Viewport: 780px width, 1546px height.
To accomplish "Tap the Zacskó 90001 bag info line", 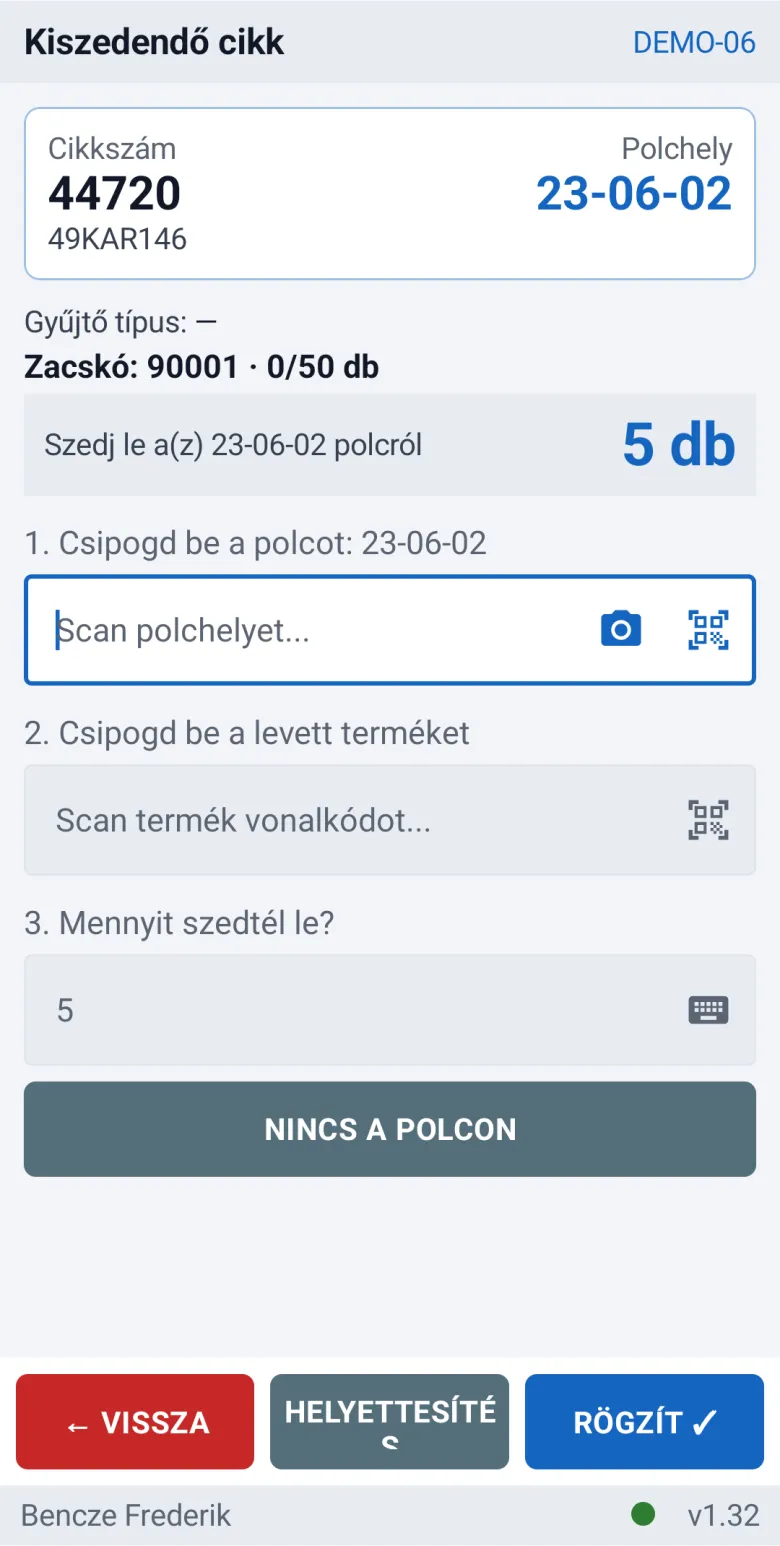I will click(x=202, y=367).
